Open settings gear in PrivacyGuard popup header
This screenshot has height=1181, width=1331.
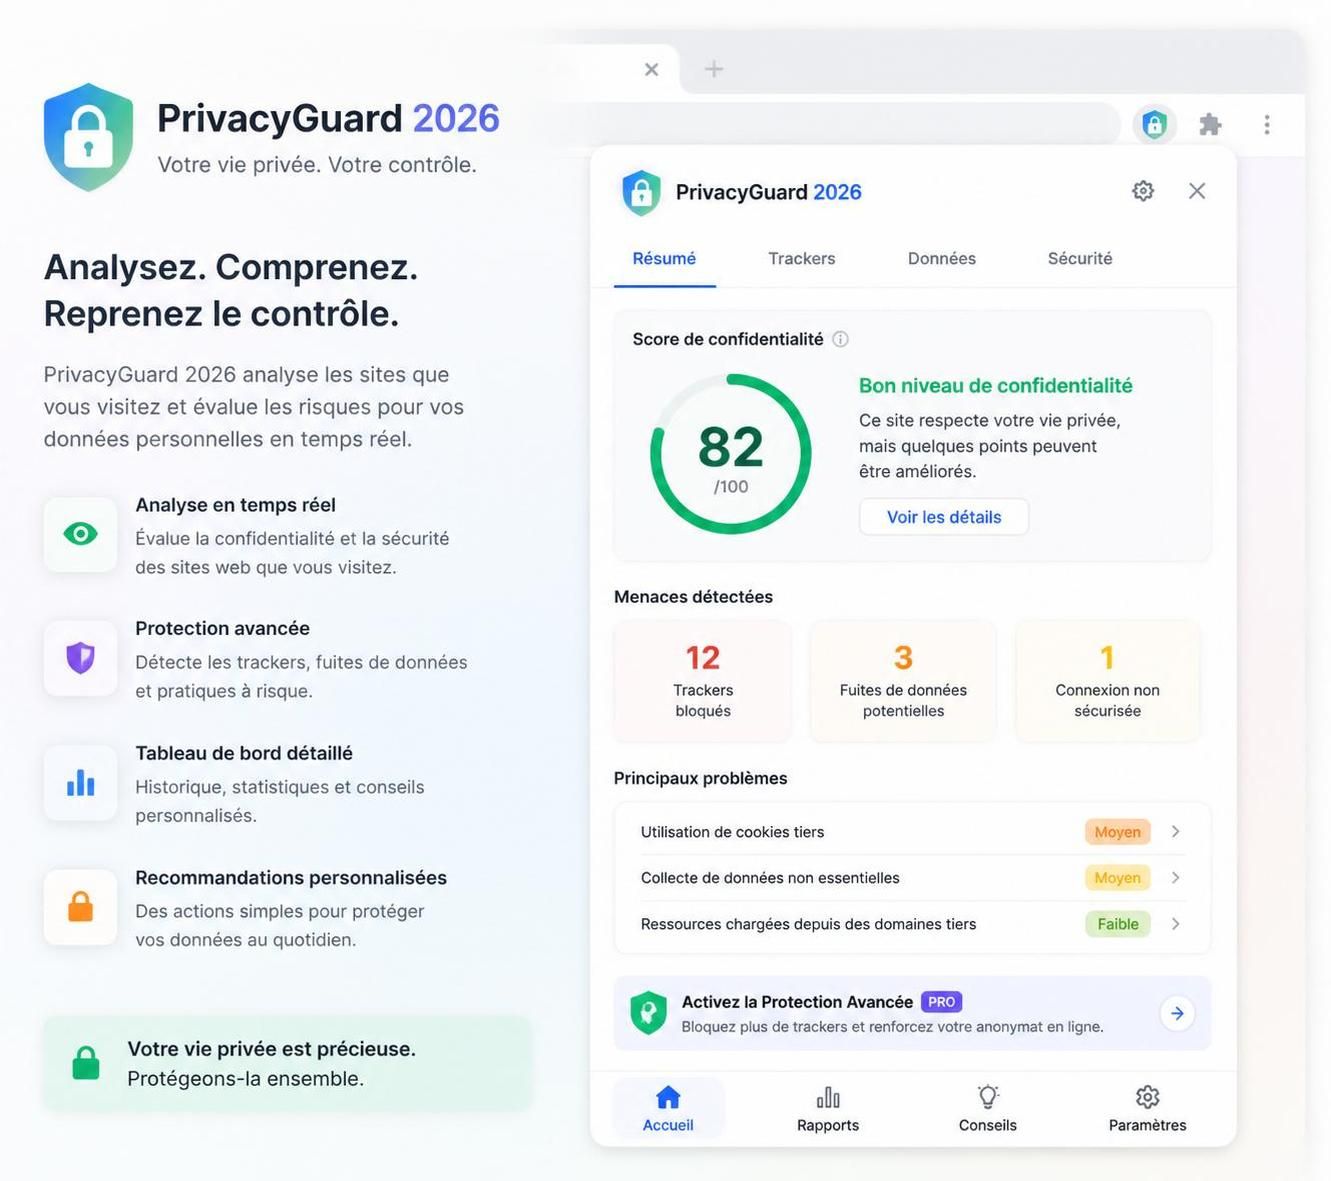[1143, 191]
